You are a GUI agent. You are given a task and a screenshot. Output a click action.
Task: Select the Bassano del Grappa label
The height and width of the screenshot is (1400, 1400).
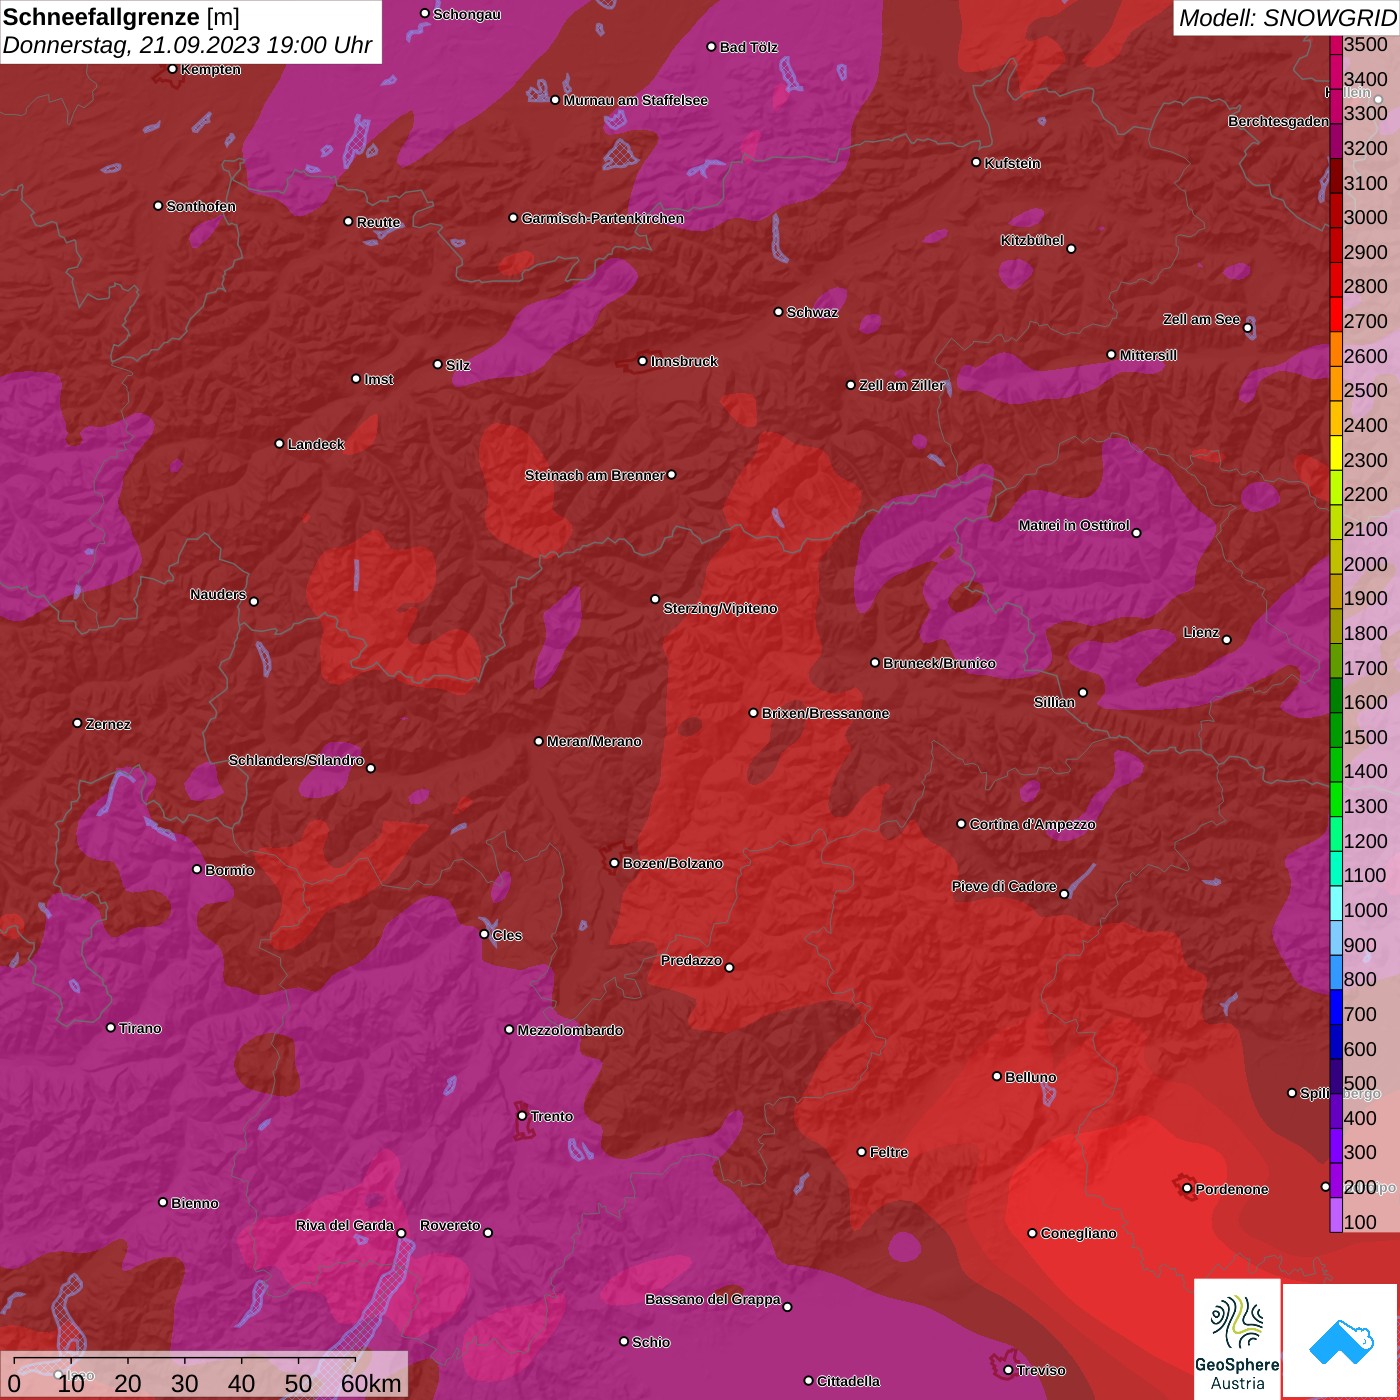pos(713,1299)
